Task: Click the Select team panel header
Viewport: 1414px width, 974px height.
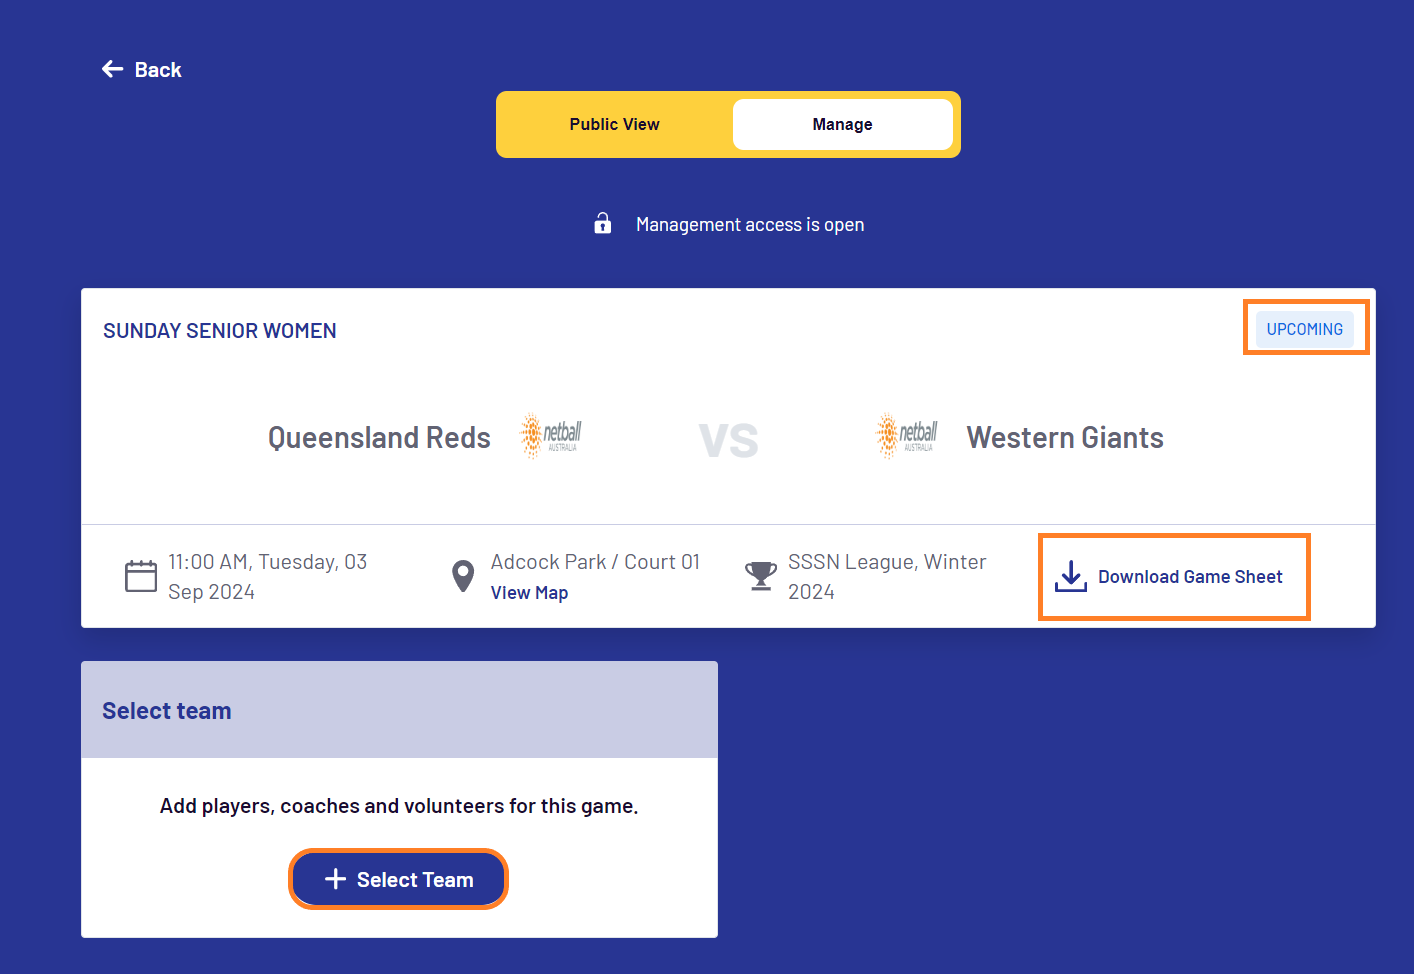Action: (166, 710)
